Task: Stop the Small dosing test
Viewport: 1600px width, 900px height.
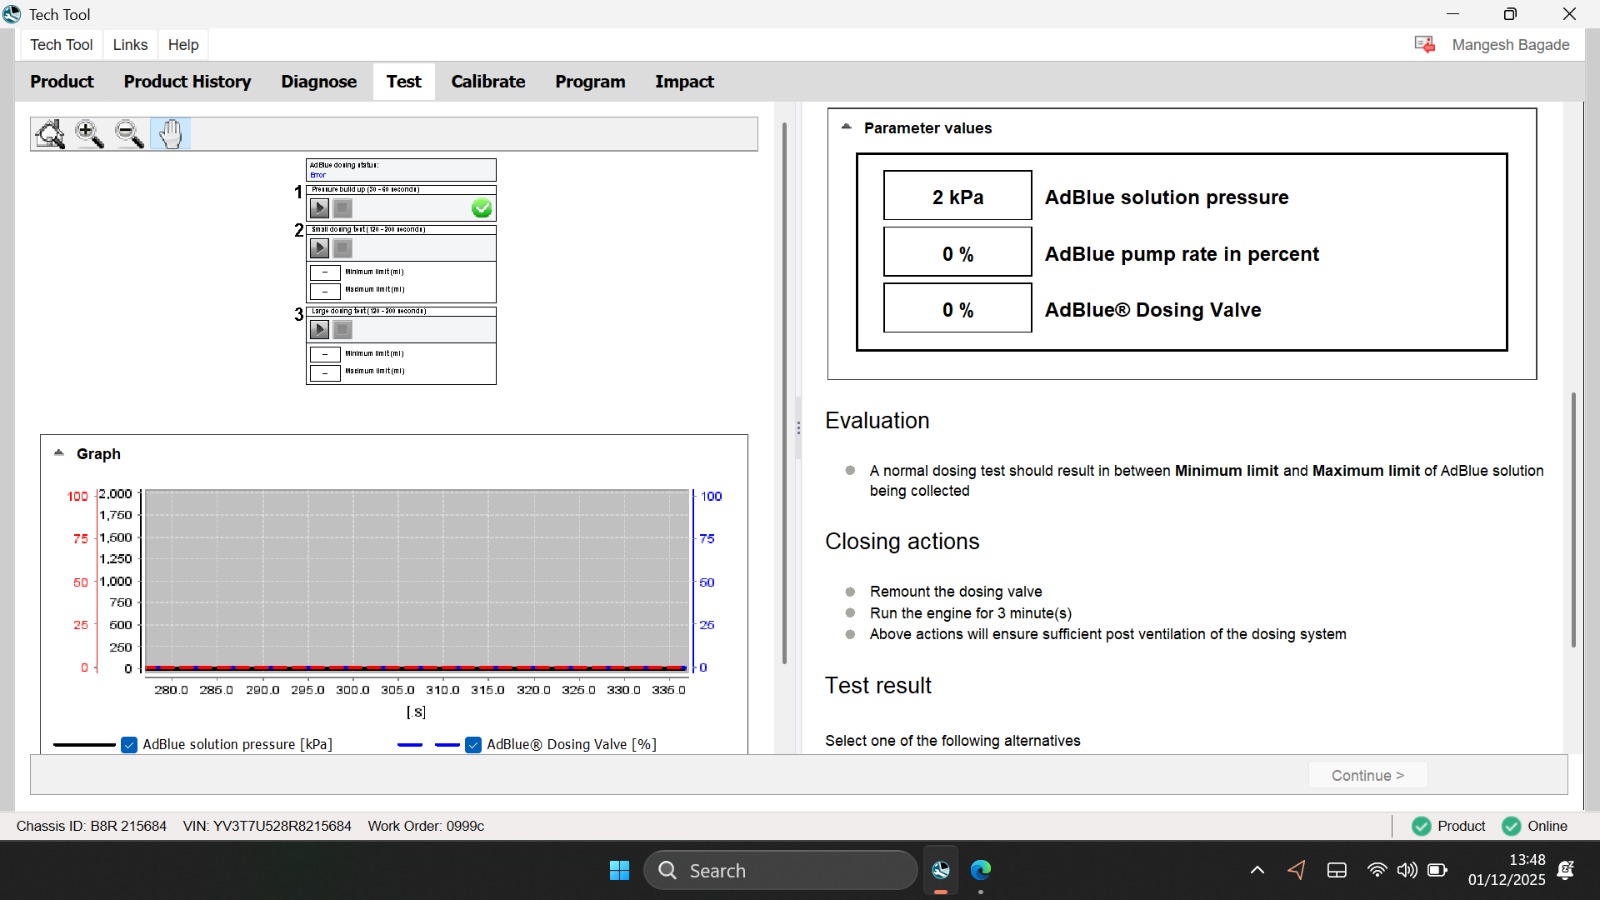Action: pyautogui.click(x=343, y=248)
